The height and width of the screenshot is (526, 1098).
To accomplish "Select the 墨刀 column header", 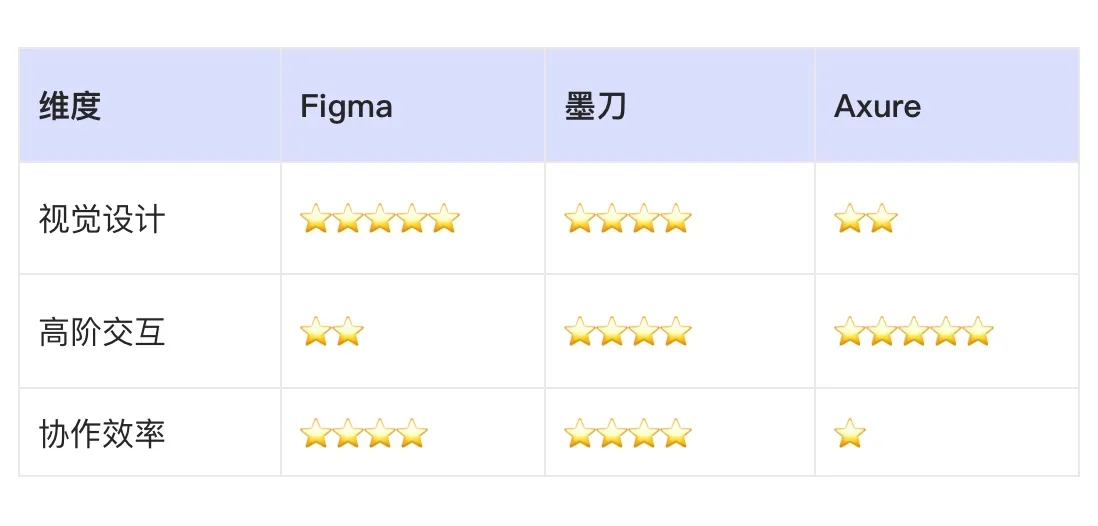I will pyautogui.click(x=595, y=106).
